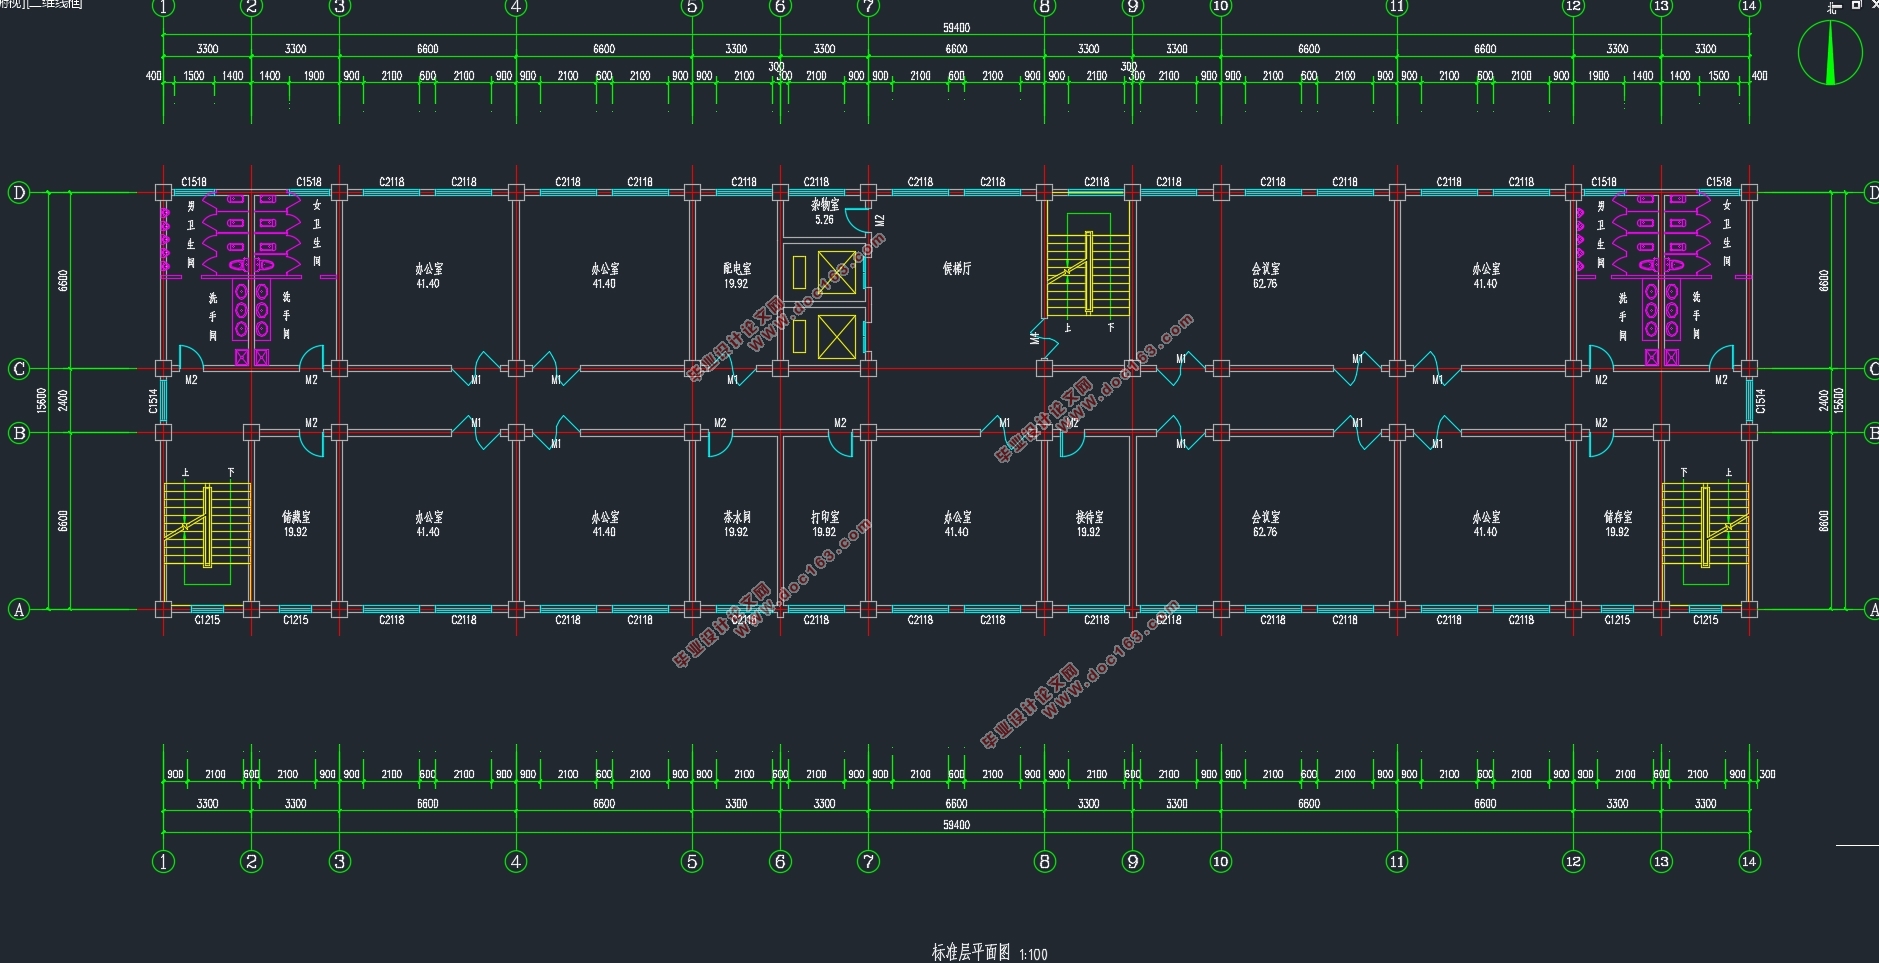Select the 标准层平面图 drawing title

971,952
